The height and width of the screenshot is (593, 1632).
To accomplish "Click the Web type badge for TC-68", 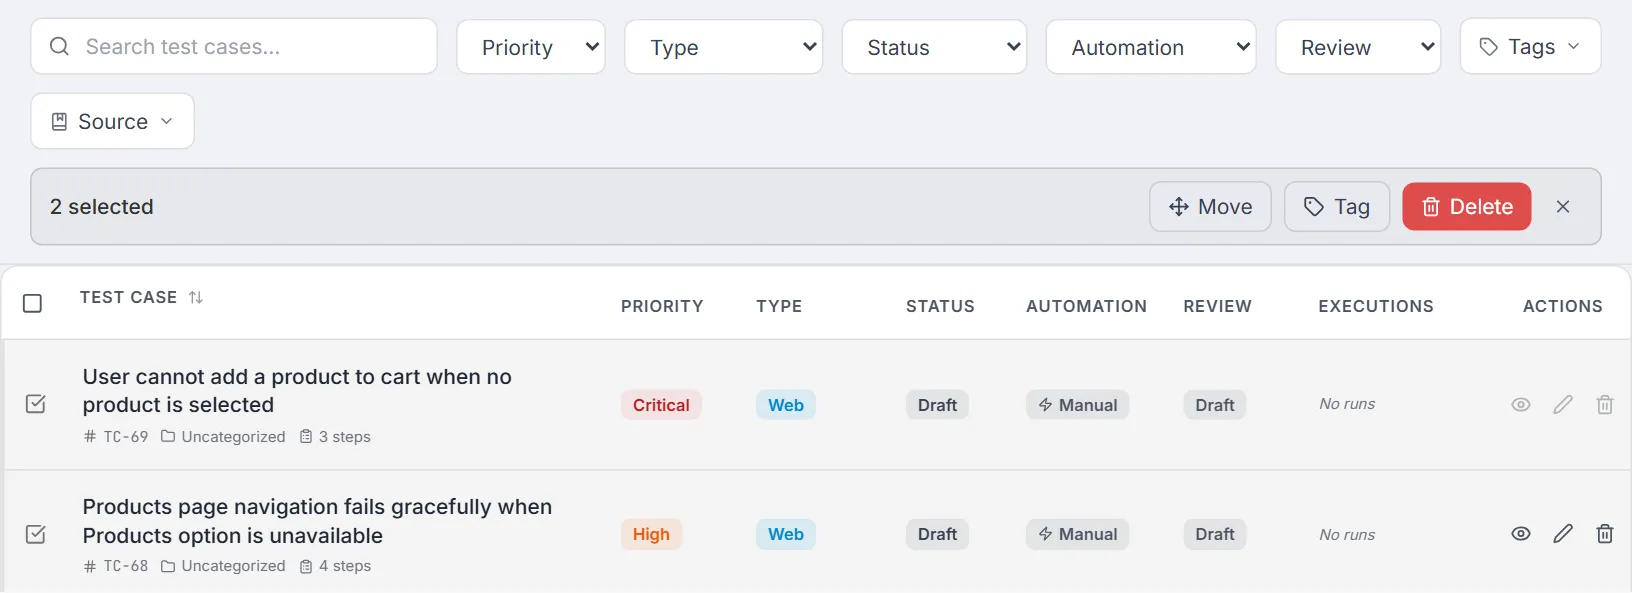I will click(x=786, y=534).
